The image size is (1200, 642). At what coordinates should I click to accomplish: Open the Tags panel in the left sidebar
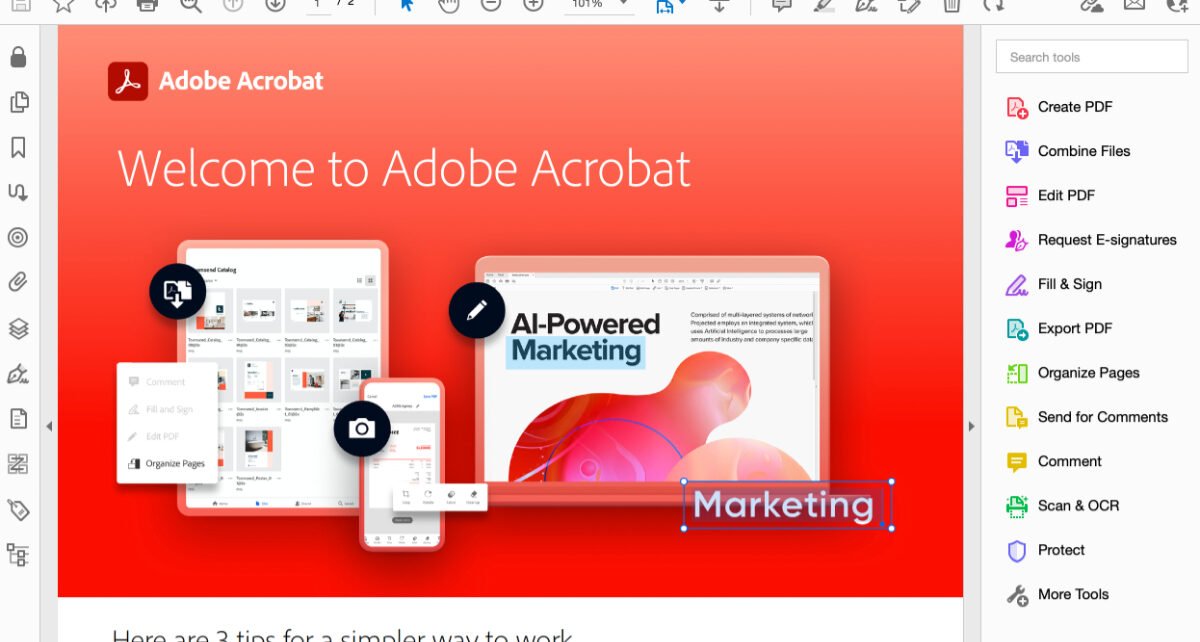click(18, 510)
